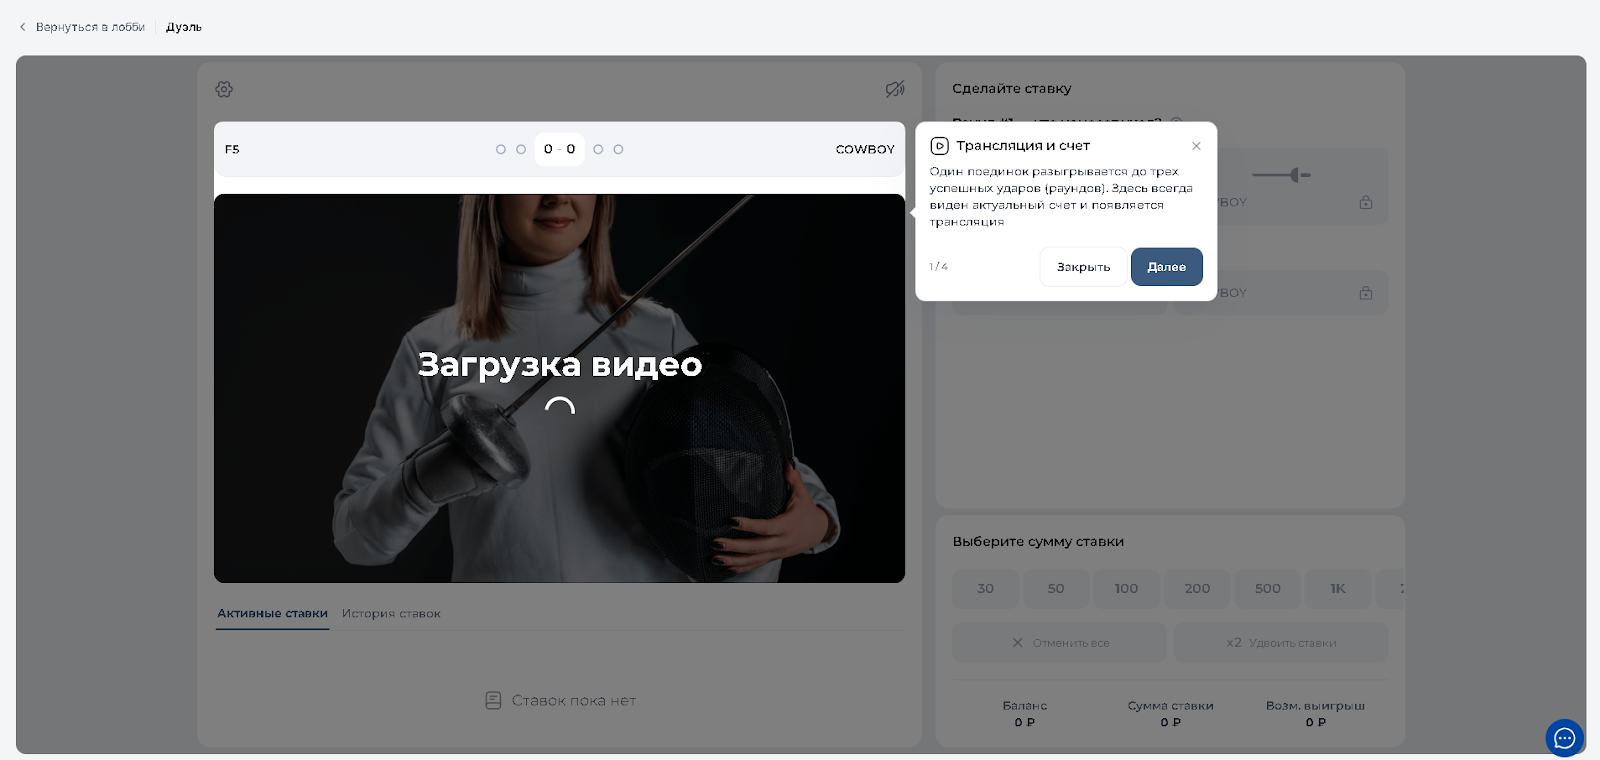Select the 30 bet amount chip
Image resolution: width=1600 pixels, height=760 pixels.
[x=985, y=589]
